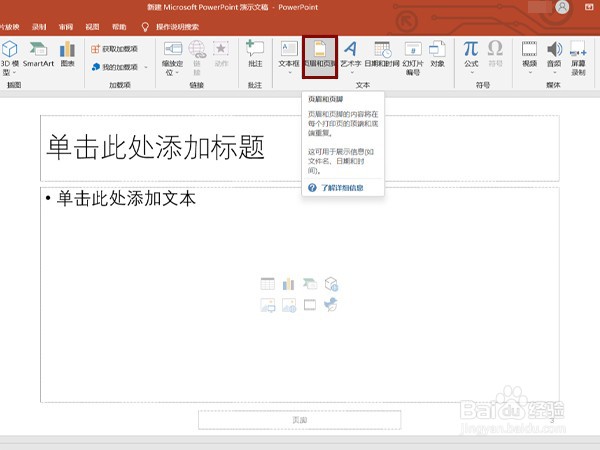Viewport: 600px width, 450px height.
Task: Click the 单击此处添加标题 title placeholder
Action: pos(300,148)
